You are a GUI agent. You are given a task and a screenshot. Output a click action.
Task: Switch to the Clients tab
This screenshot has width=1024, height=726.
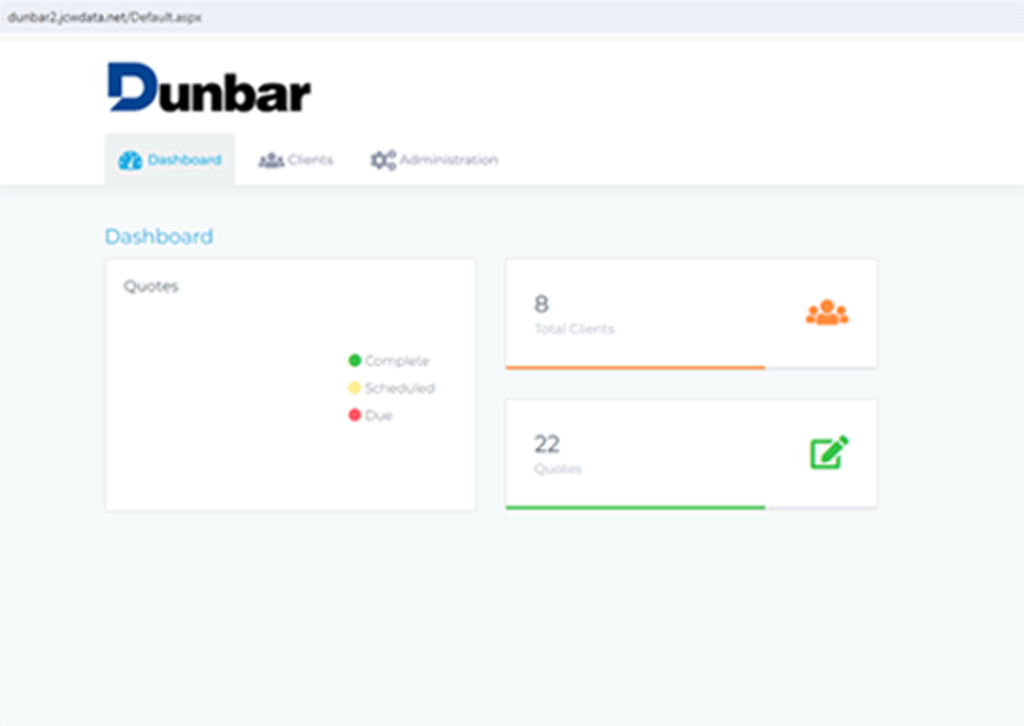point(296,160)
